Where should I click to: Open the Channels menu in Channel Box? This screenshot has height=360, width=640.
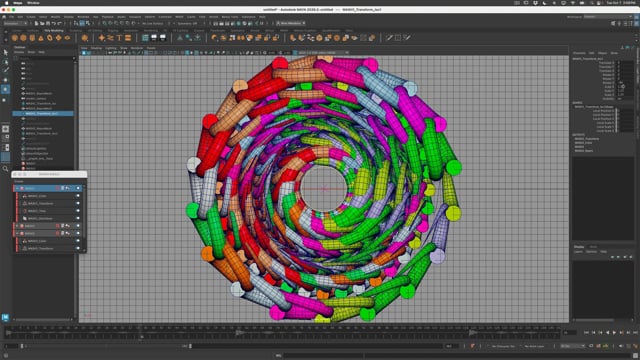(x=579, y=53)
